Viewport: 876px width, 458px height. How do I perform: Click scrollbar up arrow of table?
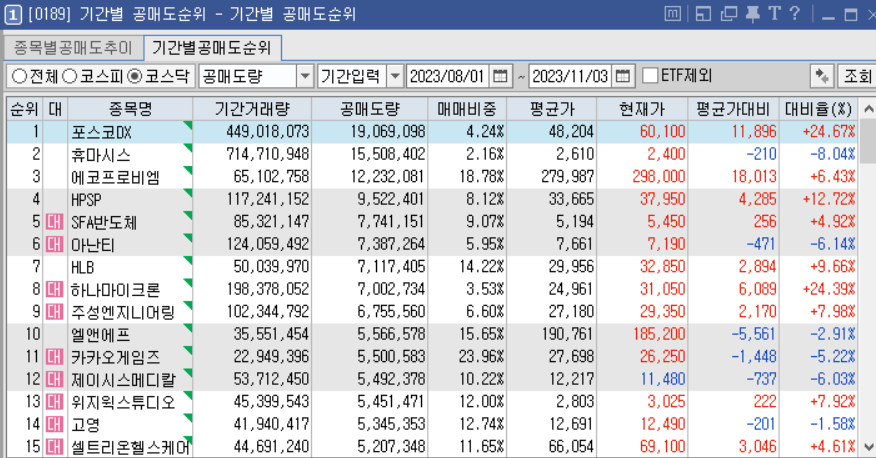pos(868,109)
